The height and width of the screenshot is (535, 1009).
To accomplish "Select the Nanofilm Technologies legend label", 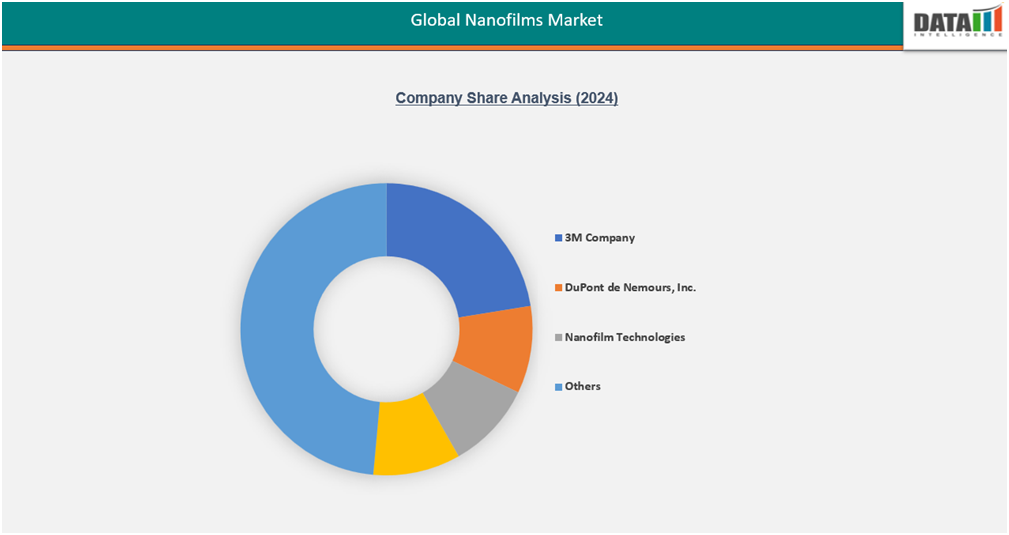I will [625, 337].
